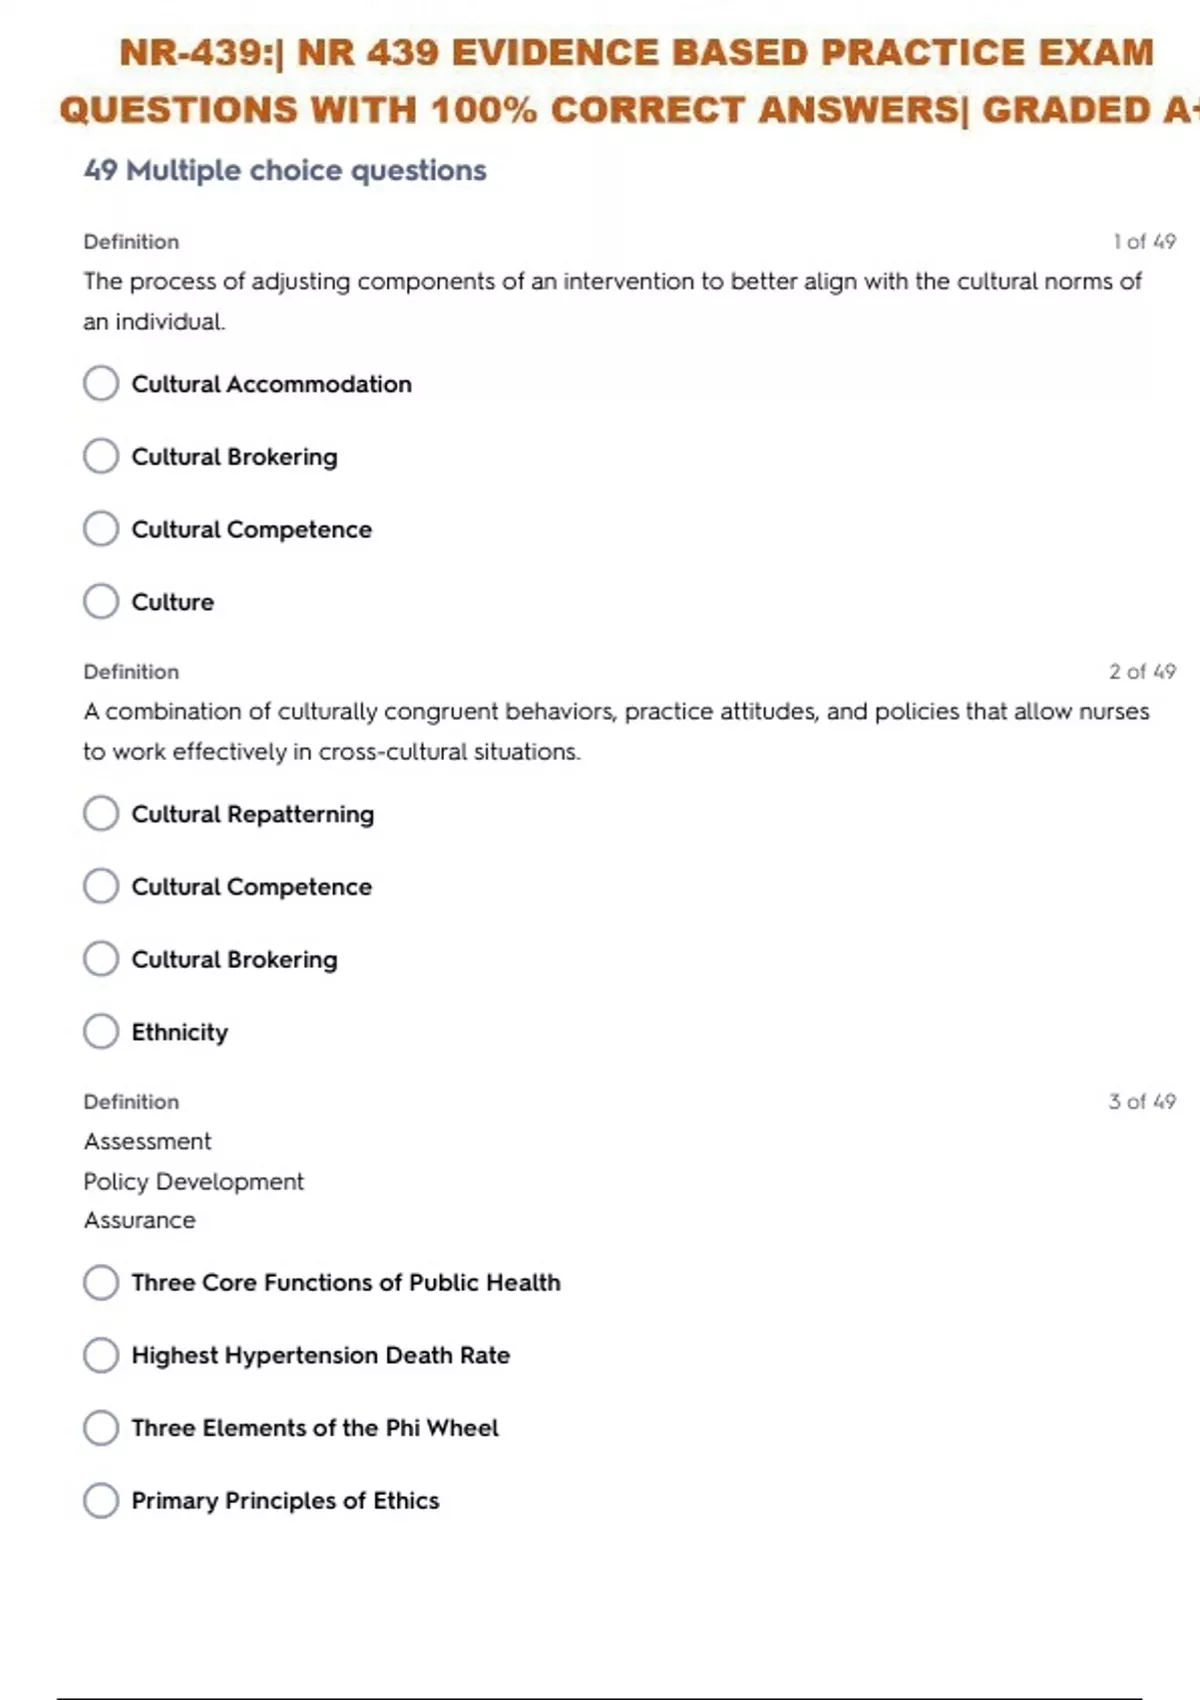This screenshot has height=1700, width=1200.
Task: Click the '1 of 49' question counter
Action: (1144, 242)
